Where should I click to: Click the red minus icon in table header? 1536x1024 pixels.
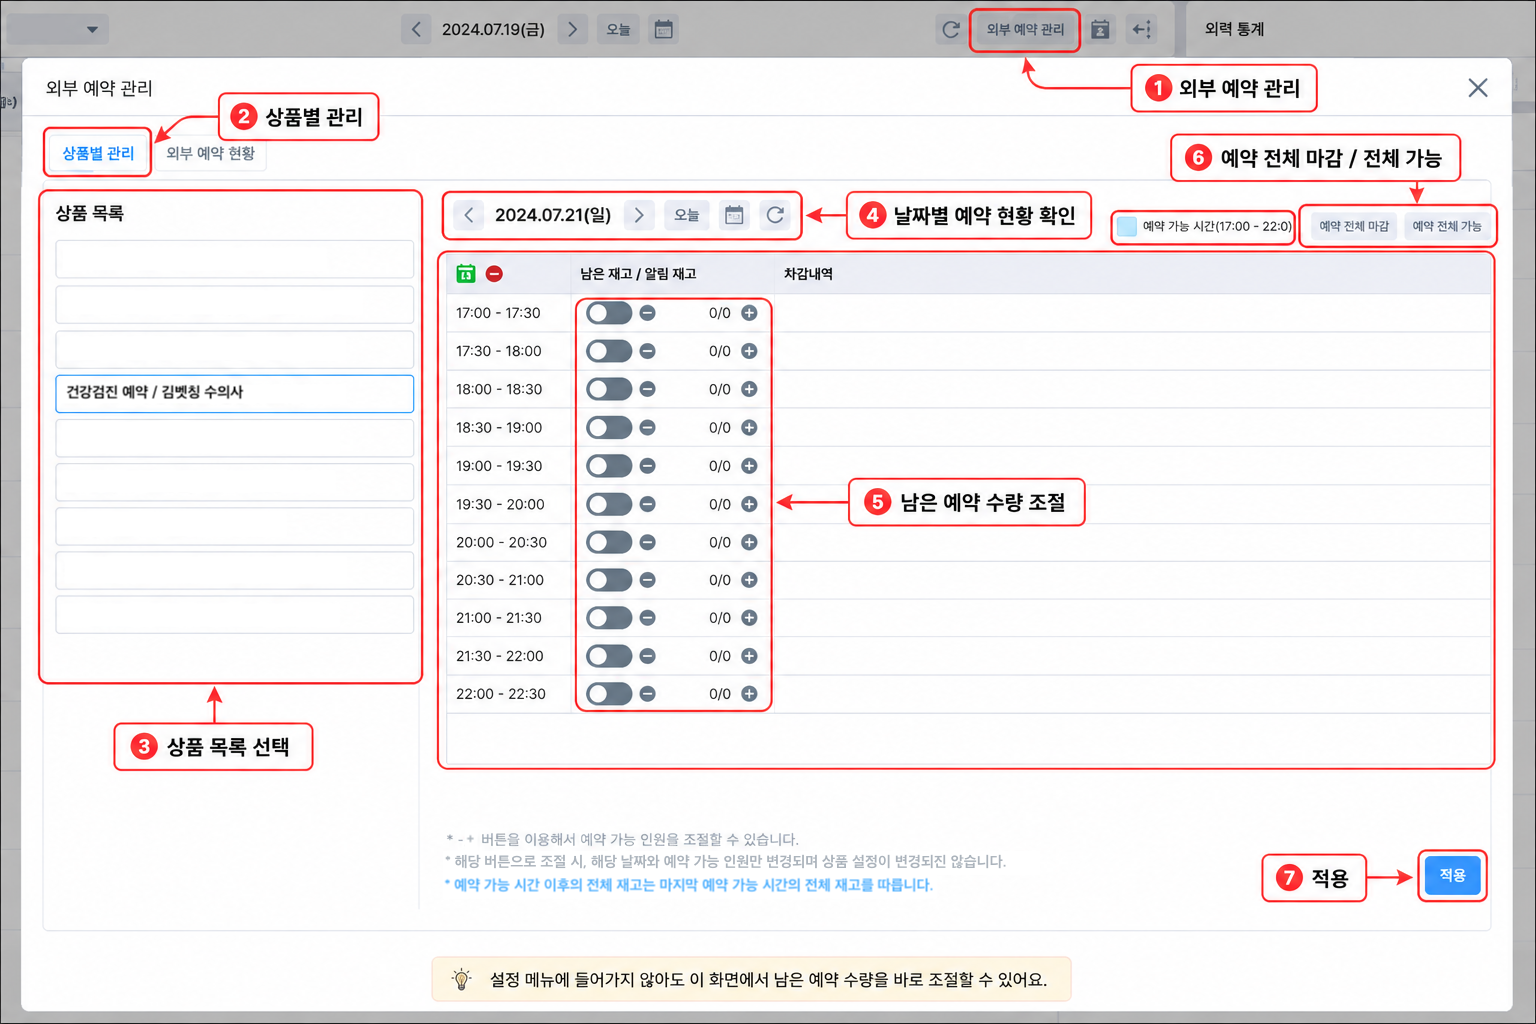coord(494,273)
